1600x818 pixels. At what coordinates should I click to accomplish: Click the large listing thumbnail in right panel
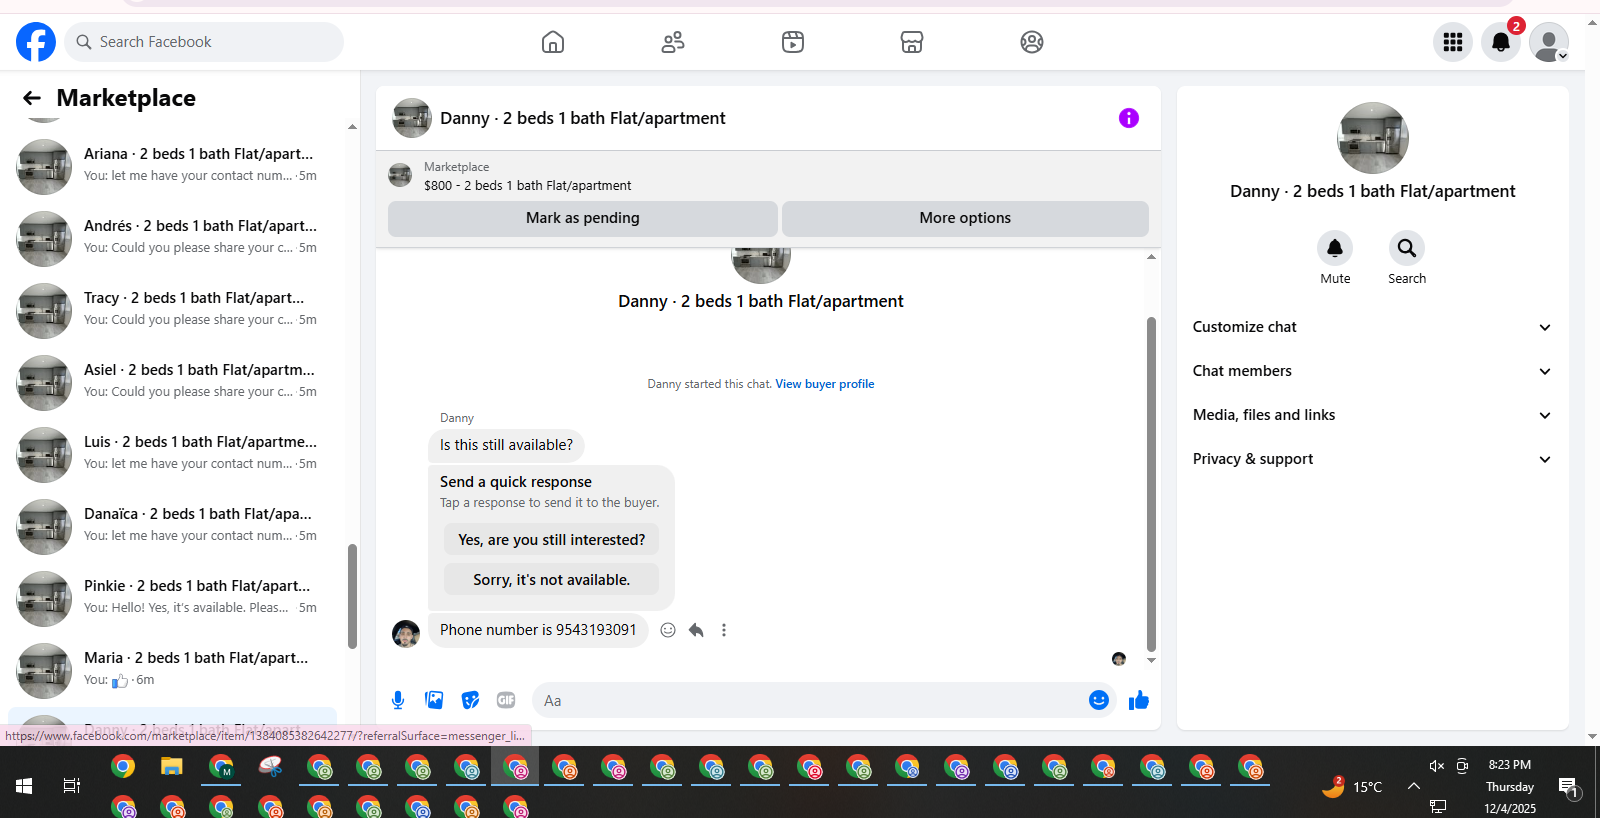pos(1372,138)
